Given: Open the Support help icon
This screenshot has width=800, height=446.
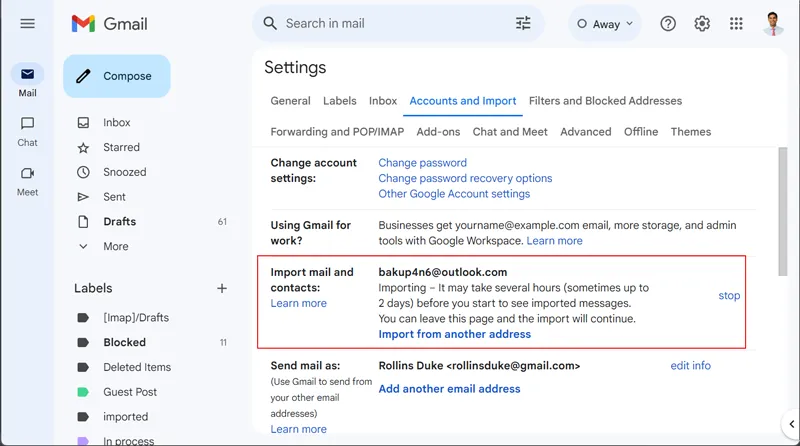Looking at the screenshot, I should pos(668,23).
